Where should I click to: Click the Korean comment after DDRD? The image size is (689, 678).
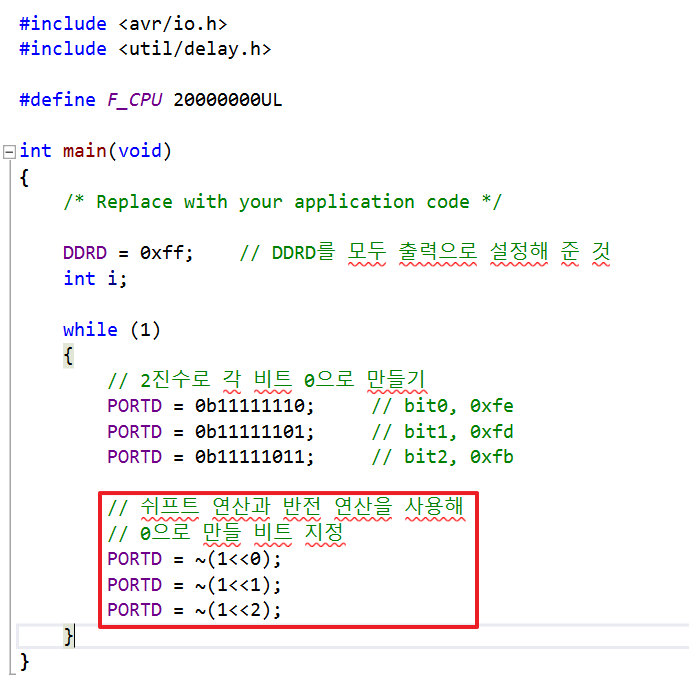[x=425, y=253]
